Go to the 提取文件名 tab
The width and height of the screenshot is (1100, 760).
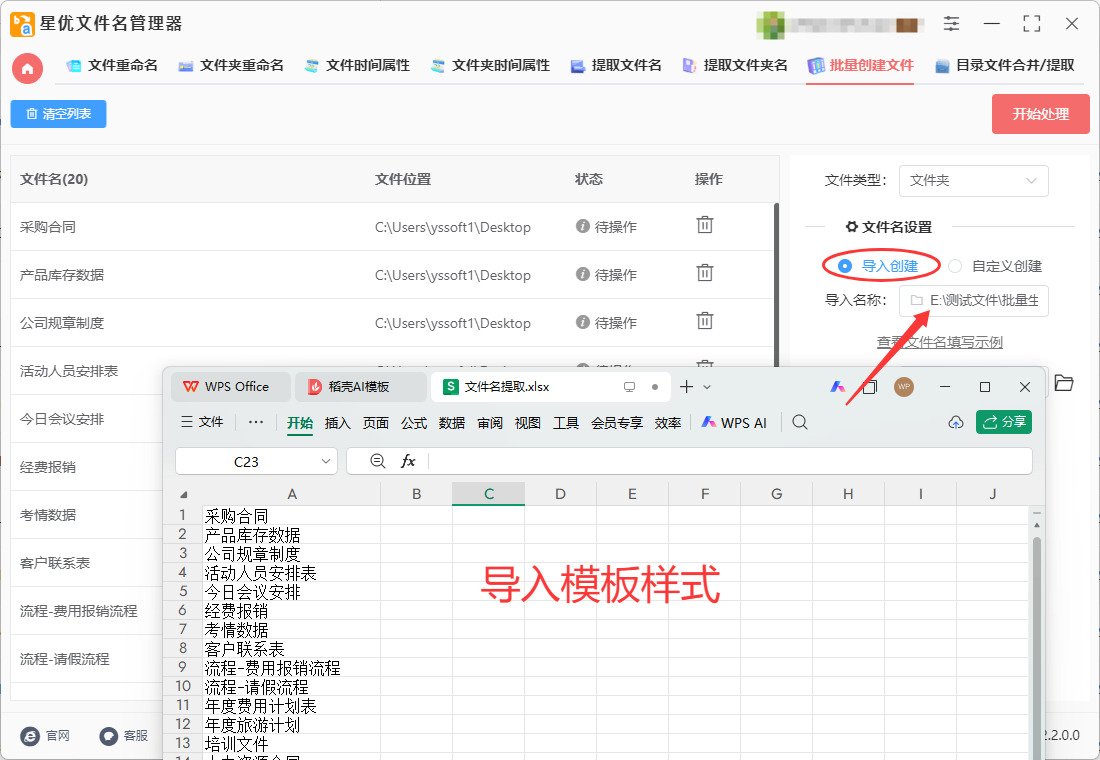(x=616, y=65)
